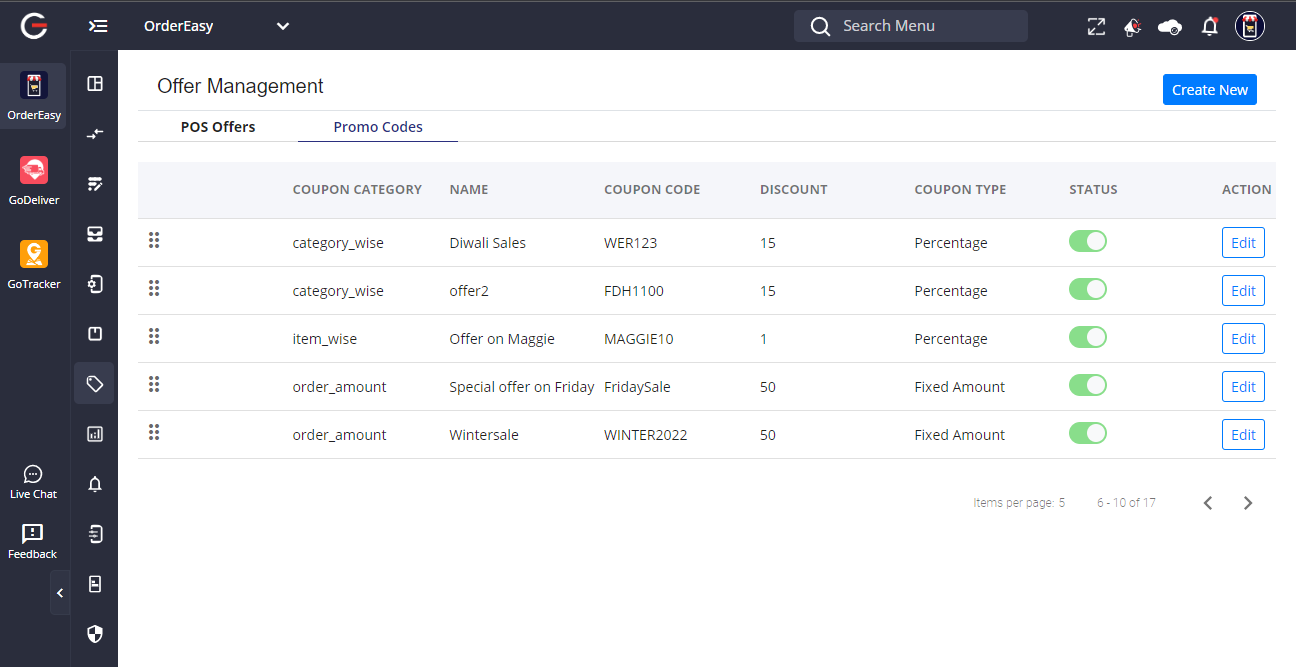Image resolution: width=1296 pixels, height=667 pixels.
Task: Select the Promo Codes tab
Action: [378, 127]
